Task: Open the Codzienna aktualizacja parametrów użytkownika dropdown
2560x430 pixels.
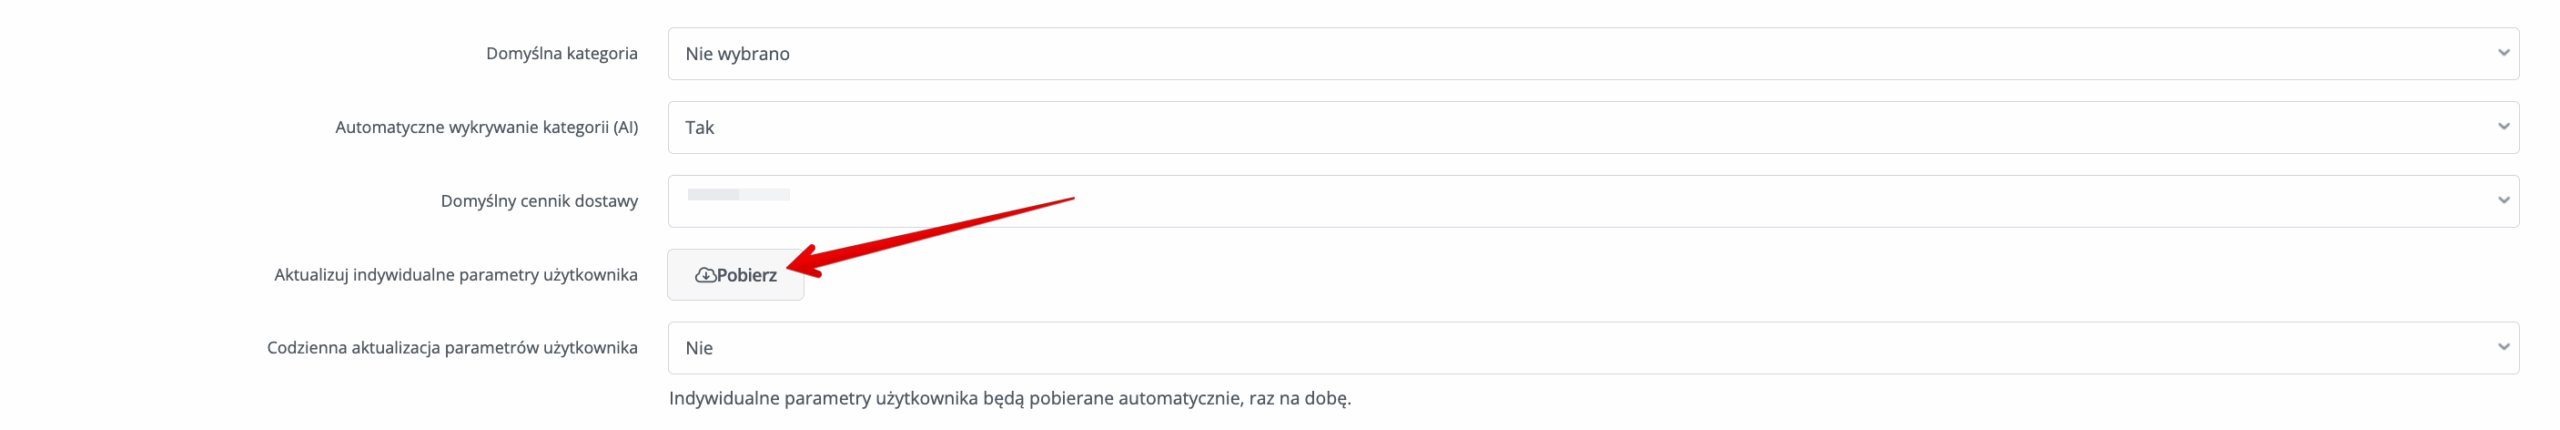Action: [1592, 348]
